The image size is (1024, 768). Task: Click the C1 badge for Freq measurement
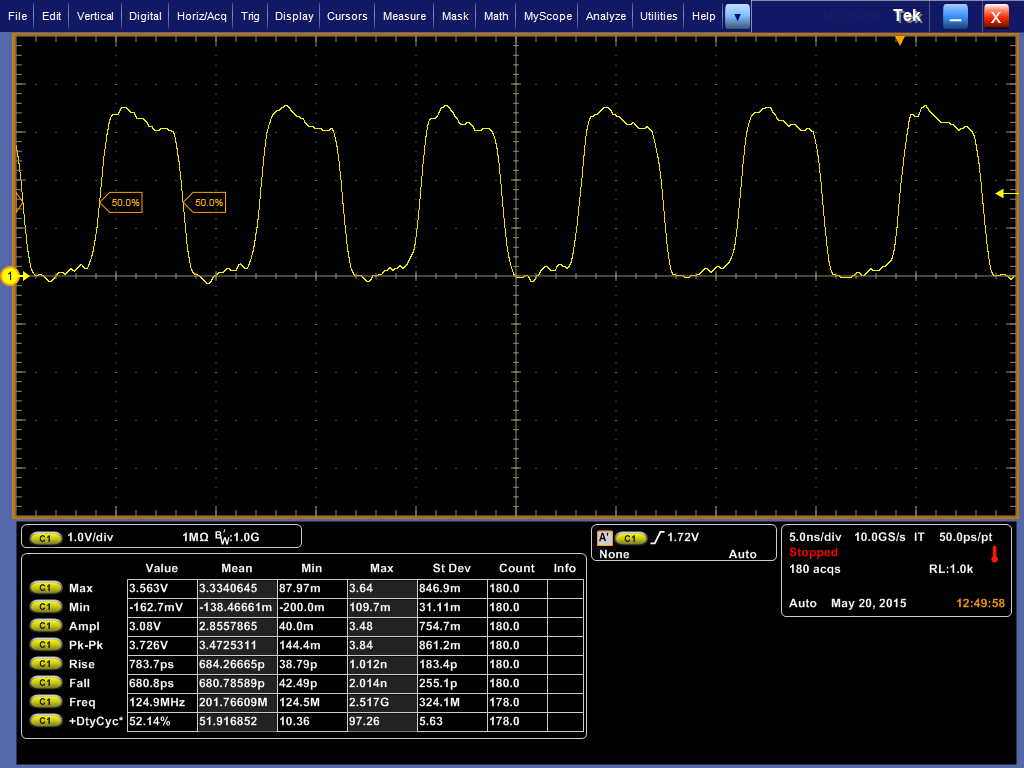[46, 702]
